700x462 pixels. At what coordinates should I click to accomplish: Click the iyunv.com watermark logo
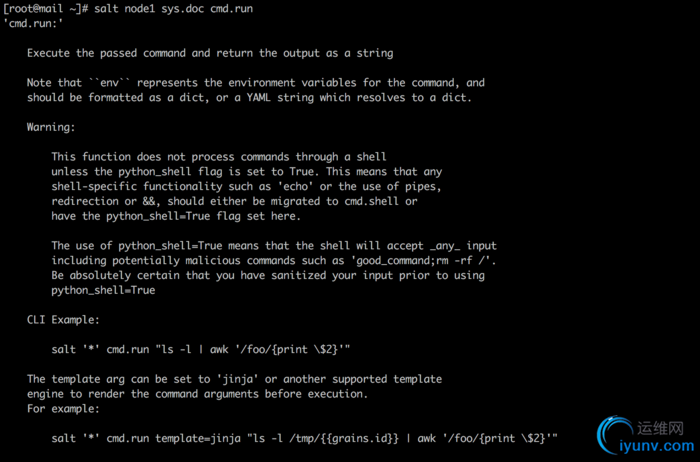coord(646,435)
